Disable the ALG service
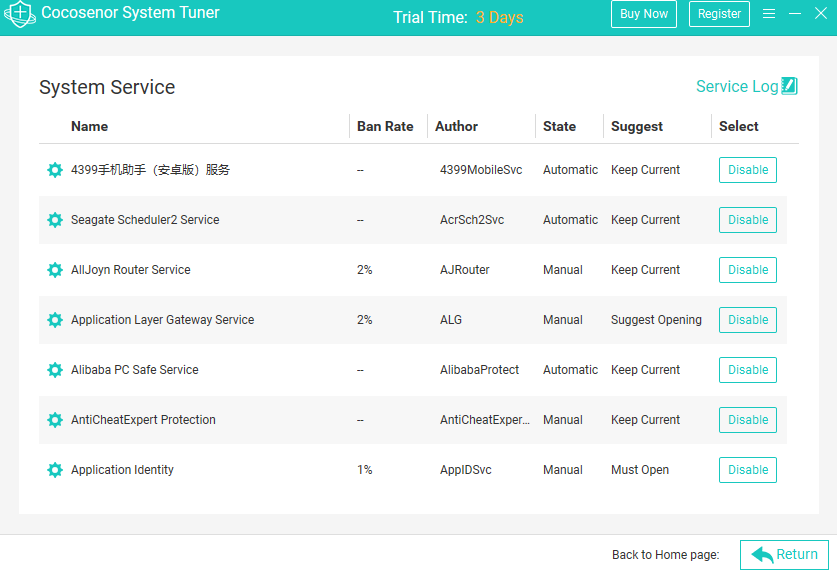837x573 pixels. 747,320
